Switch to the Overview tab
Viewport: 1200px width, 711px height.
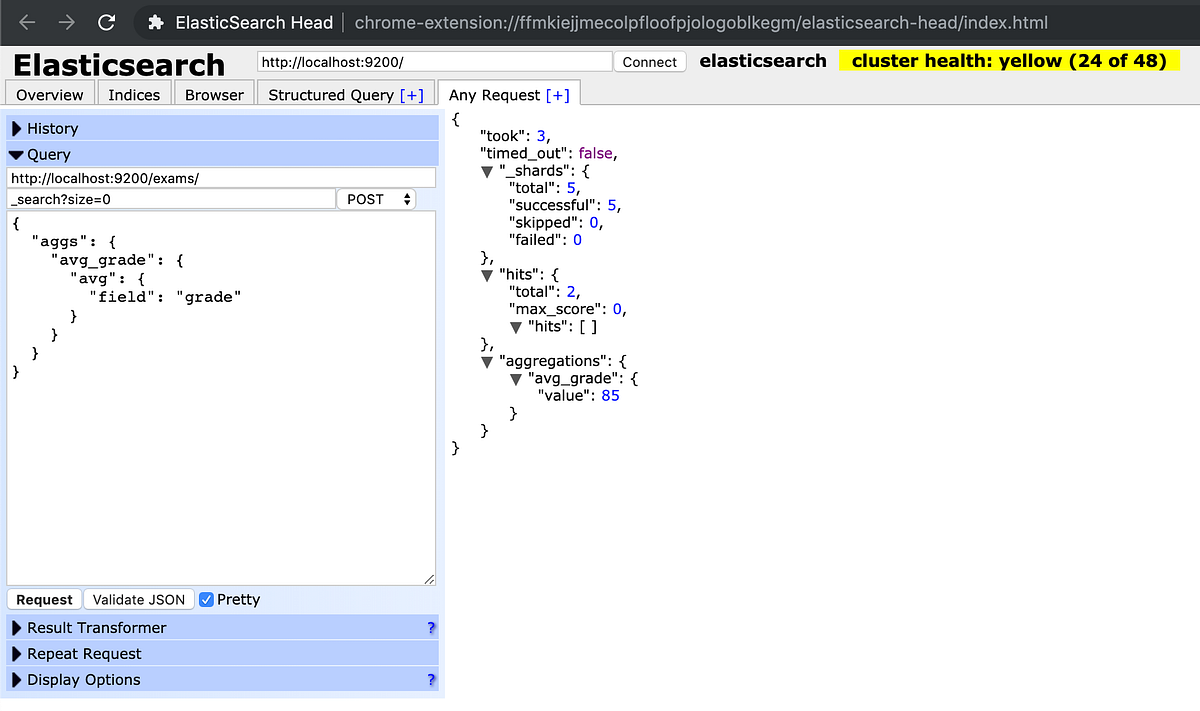[49, 93]
